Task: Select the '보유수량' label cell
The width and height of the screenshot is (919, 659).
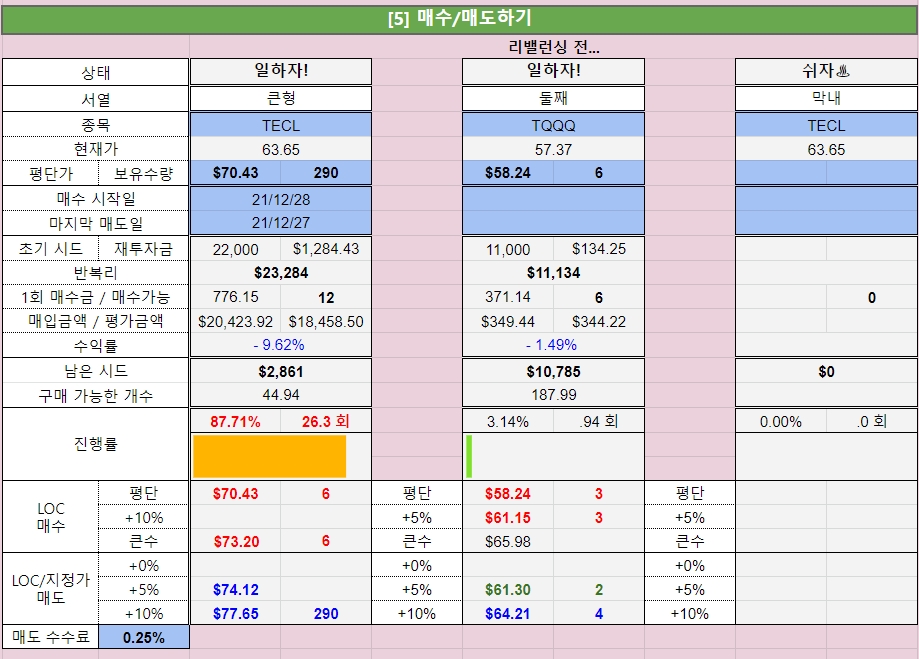Action: pyautogui.click(x=144, y=174)
